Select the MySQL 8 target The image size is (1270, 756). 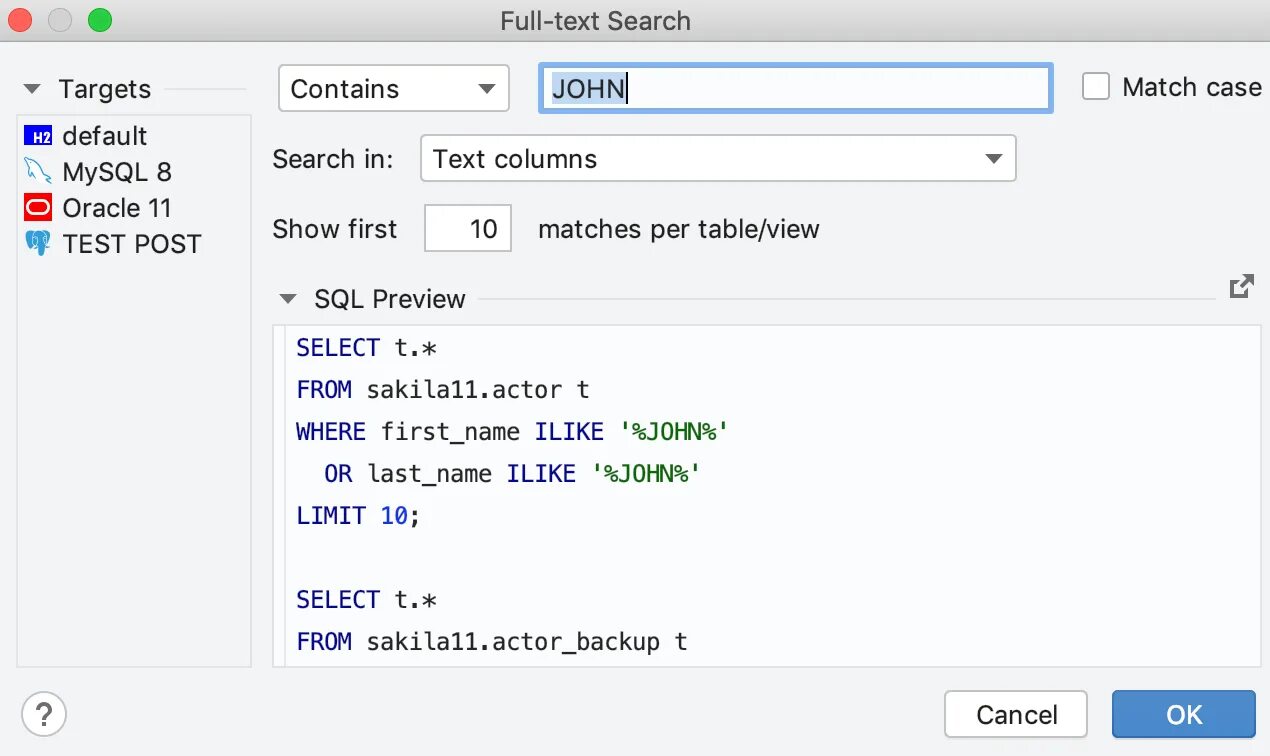116,172
